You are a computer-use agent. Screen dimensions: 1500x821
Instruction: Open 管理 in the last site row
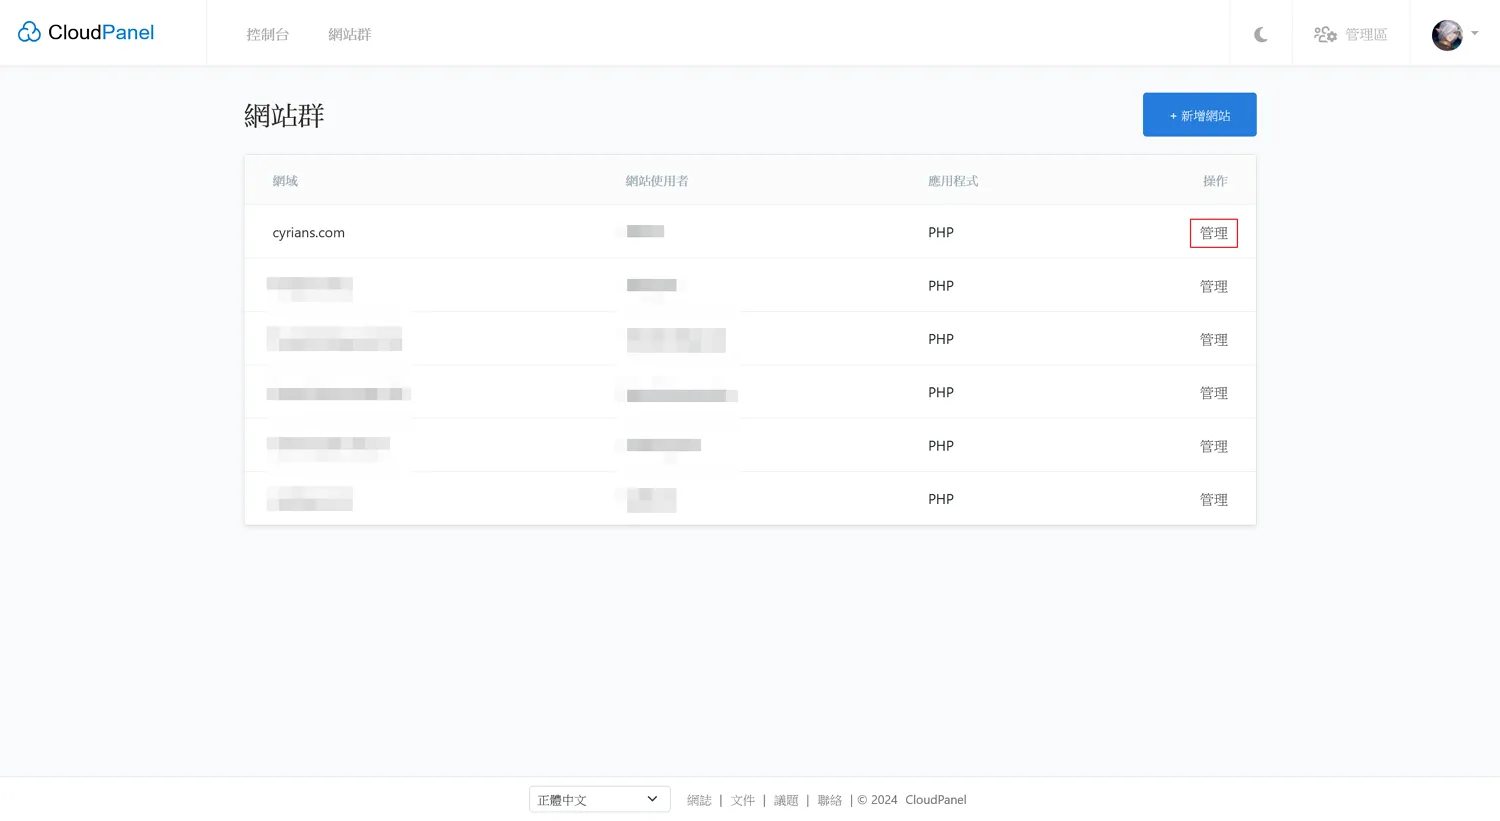pyautogui.click(x=1213, y=500)
